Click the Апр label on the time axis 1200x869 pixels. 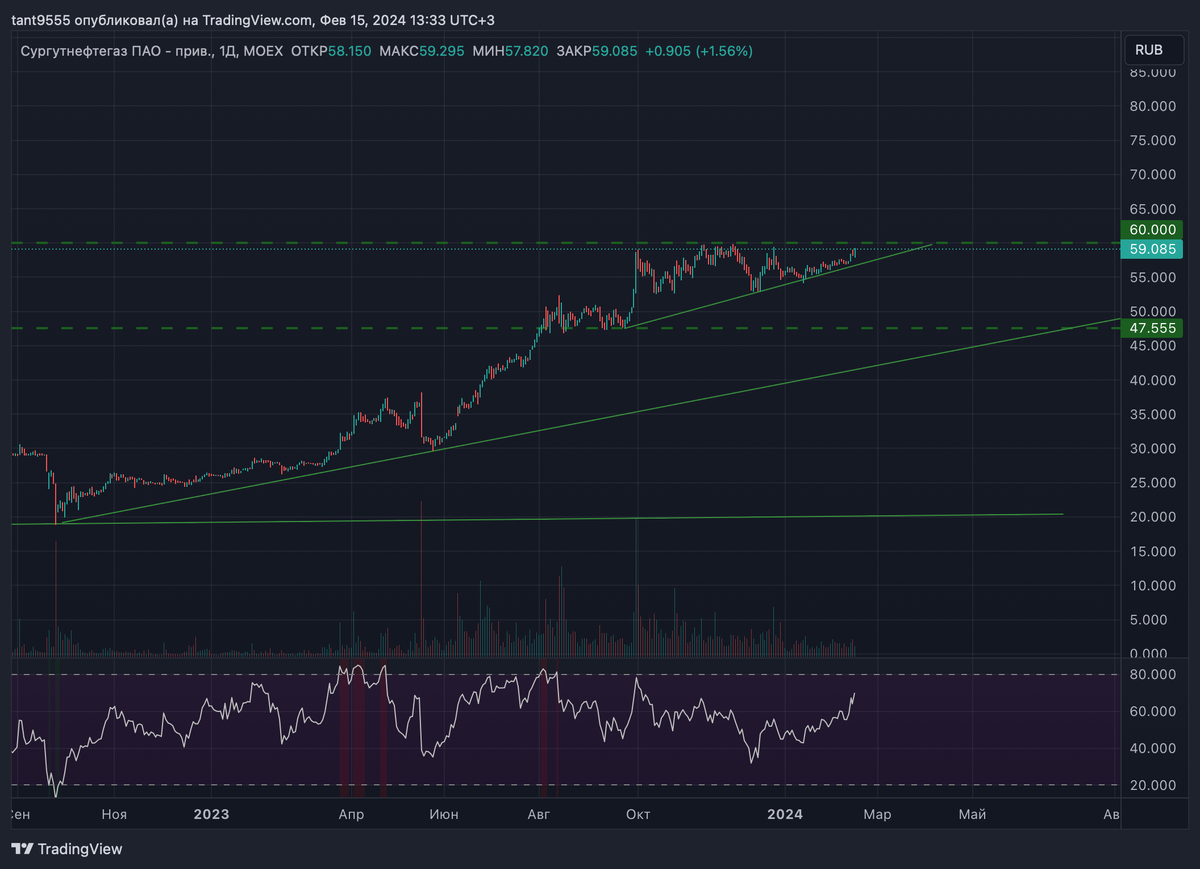pyautogui.click(x=351, y=815)
